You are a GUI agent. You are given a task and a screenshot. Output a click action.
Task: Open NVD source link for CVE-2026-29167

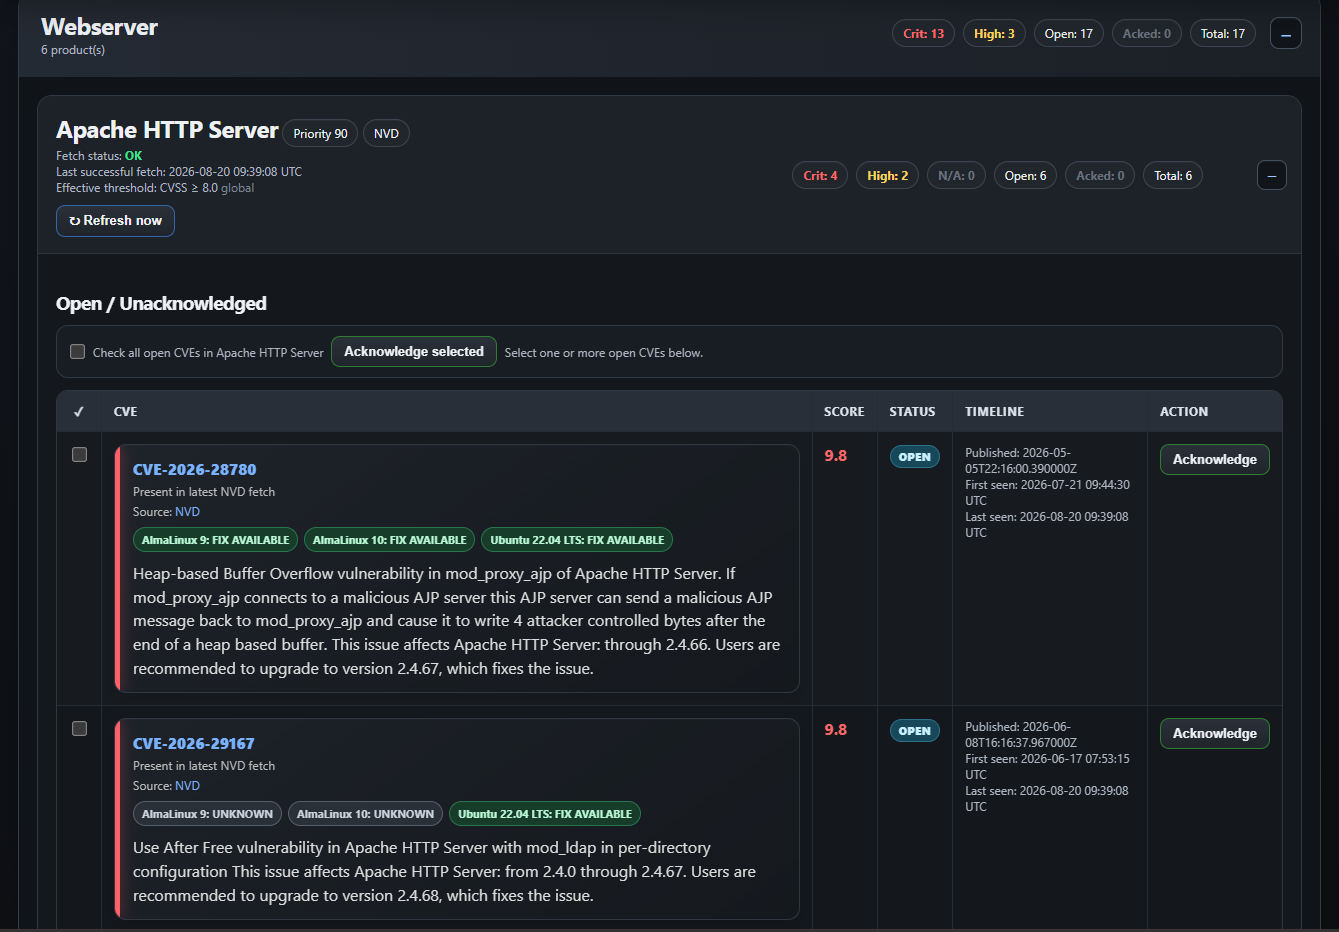pyautogui.click(x=188, y=786)
